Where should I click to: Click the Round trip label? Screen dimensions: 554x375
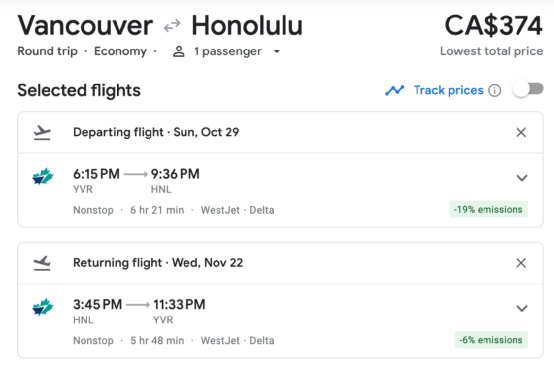[x=47, y=51]
